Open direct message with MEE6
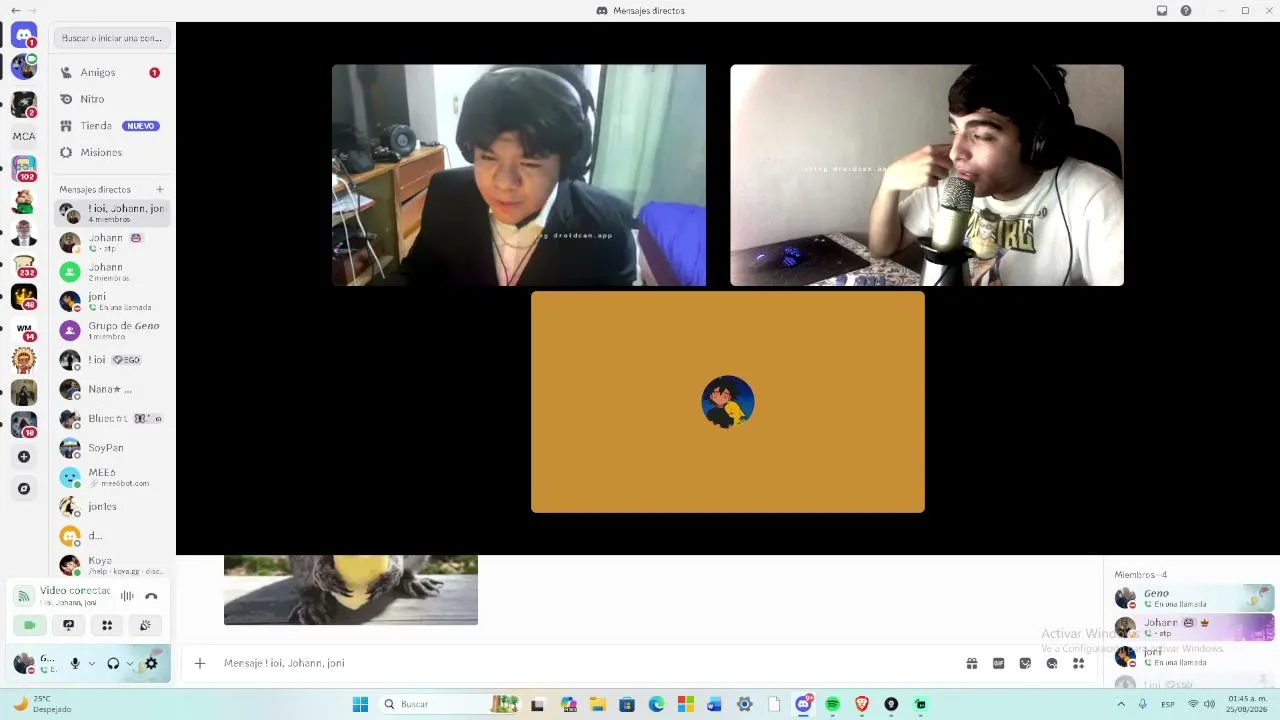Image resolution: width=1280 pixels, height=720 pixels. (x=112, y=477)
